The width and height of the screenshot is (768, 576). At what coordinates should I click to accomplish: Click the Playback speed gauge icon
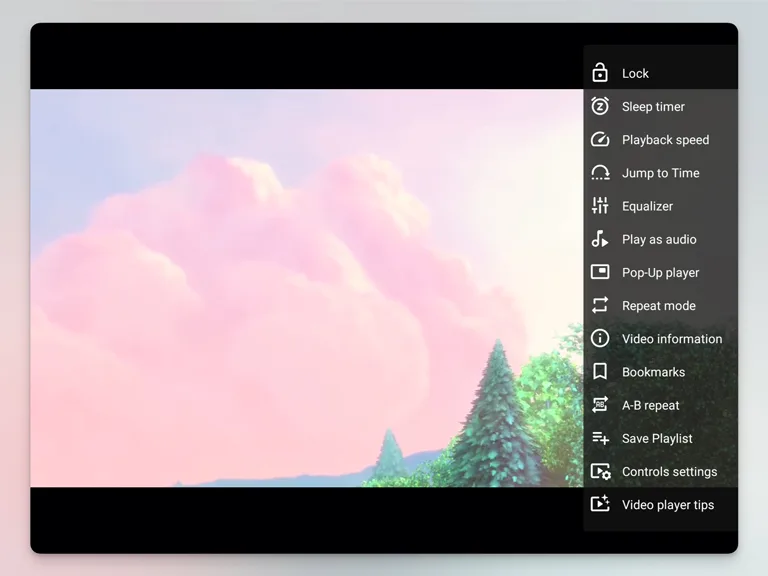(600, 140)
